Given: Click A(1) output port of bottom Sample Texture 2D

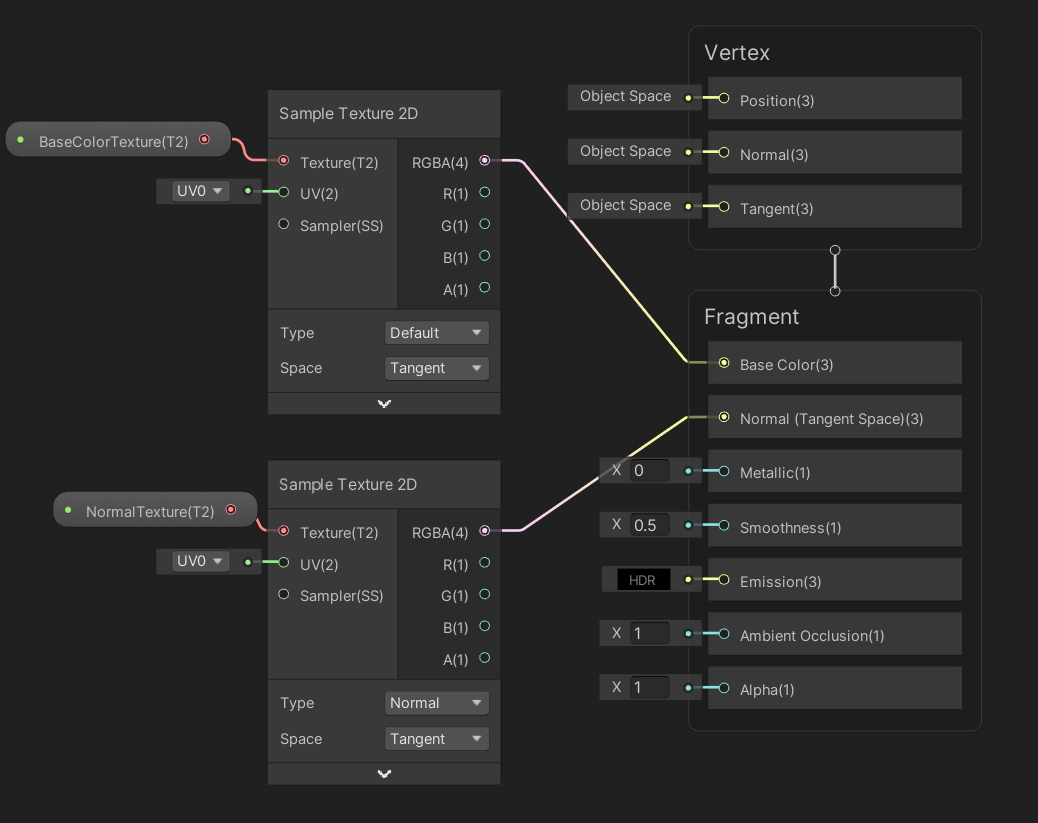Looking at the screenshot, I should (485, 657).
